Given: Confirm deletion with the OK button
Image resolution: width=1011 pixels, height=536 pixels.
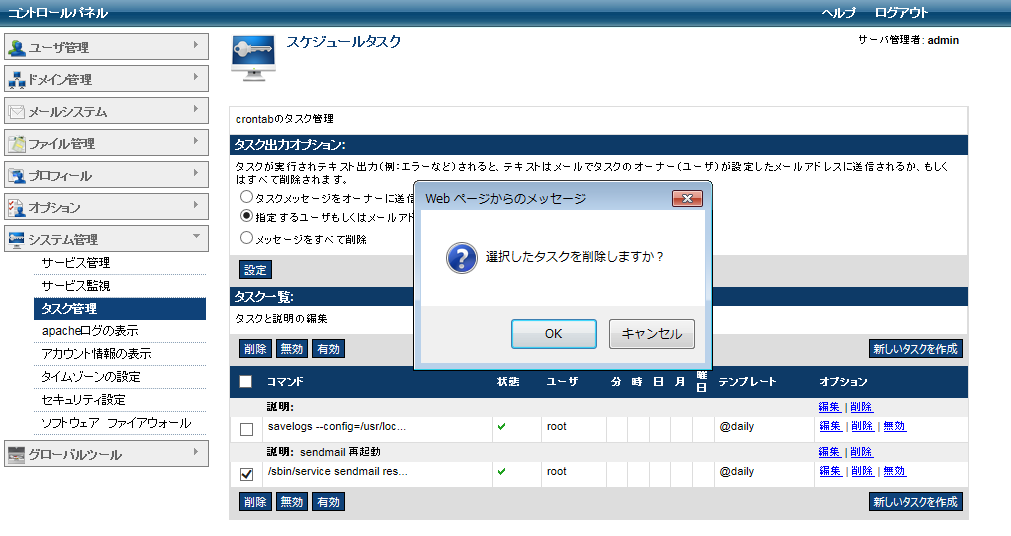Looking at the screenshot, I should tap(553, 334).
